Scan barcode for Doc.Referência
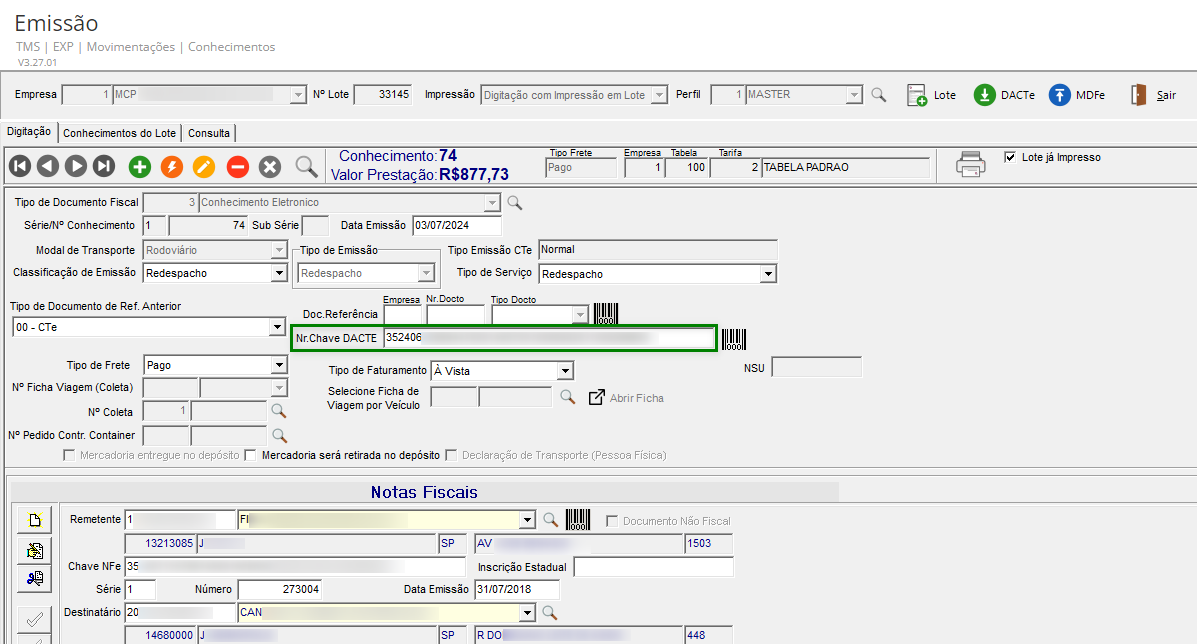1197x644 pixels. click(x=606, y=314)
